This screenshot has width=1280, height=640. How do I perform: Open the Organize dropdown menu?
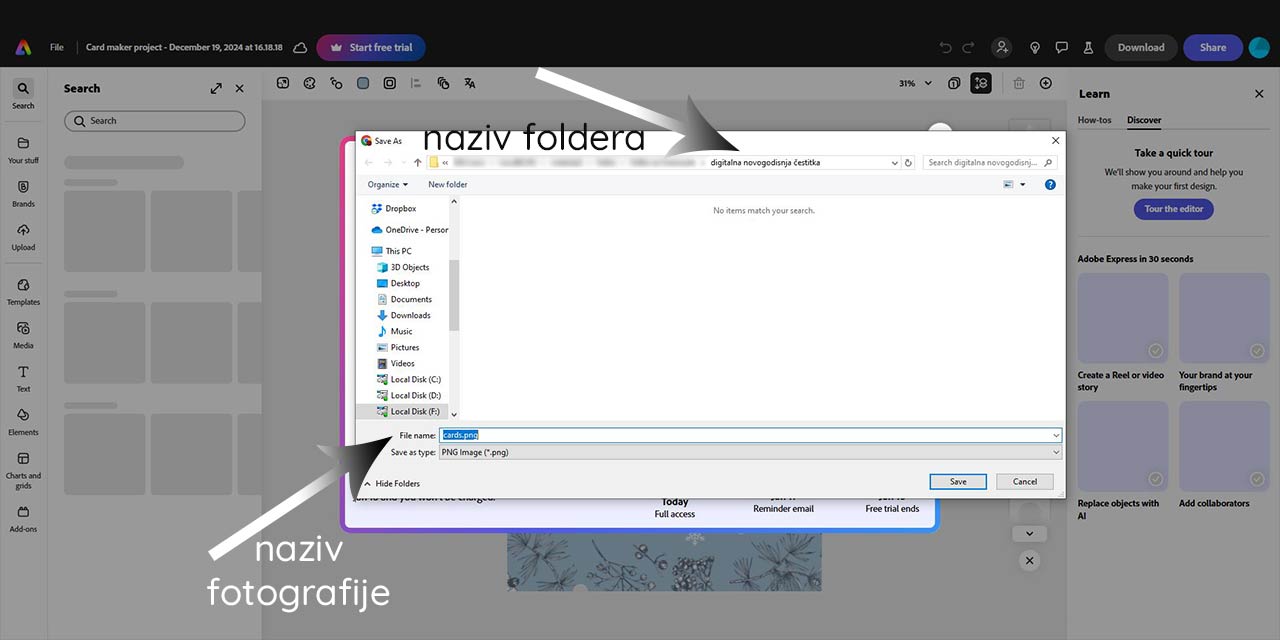click(388, 185)
